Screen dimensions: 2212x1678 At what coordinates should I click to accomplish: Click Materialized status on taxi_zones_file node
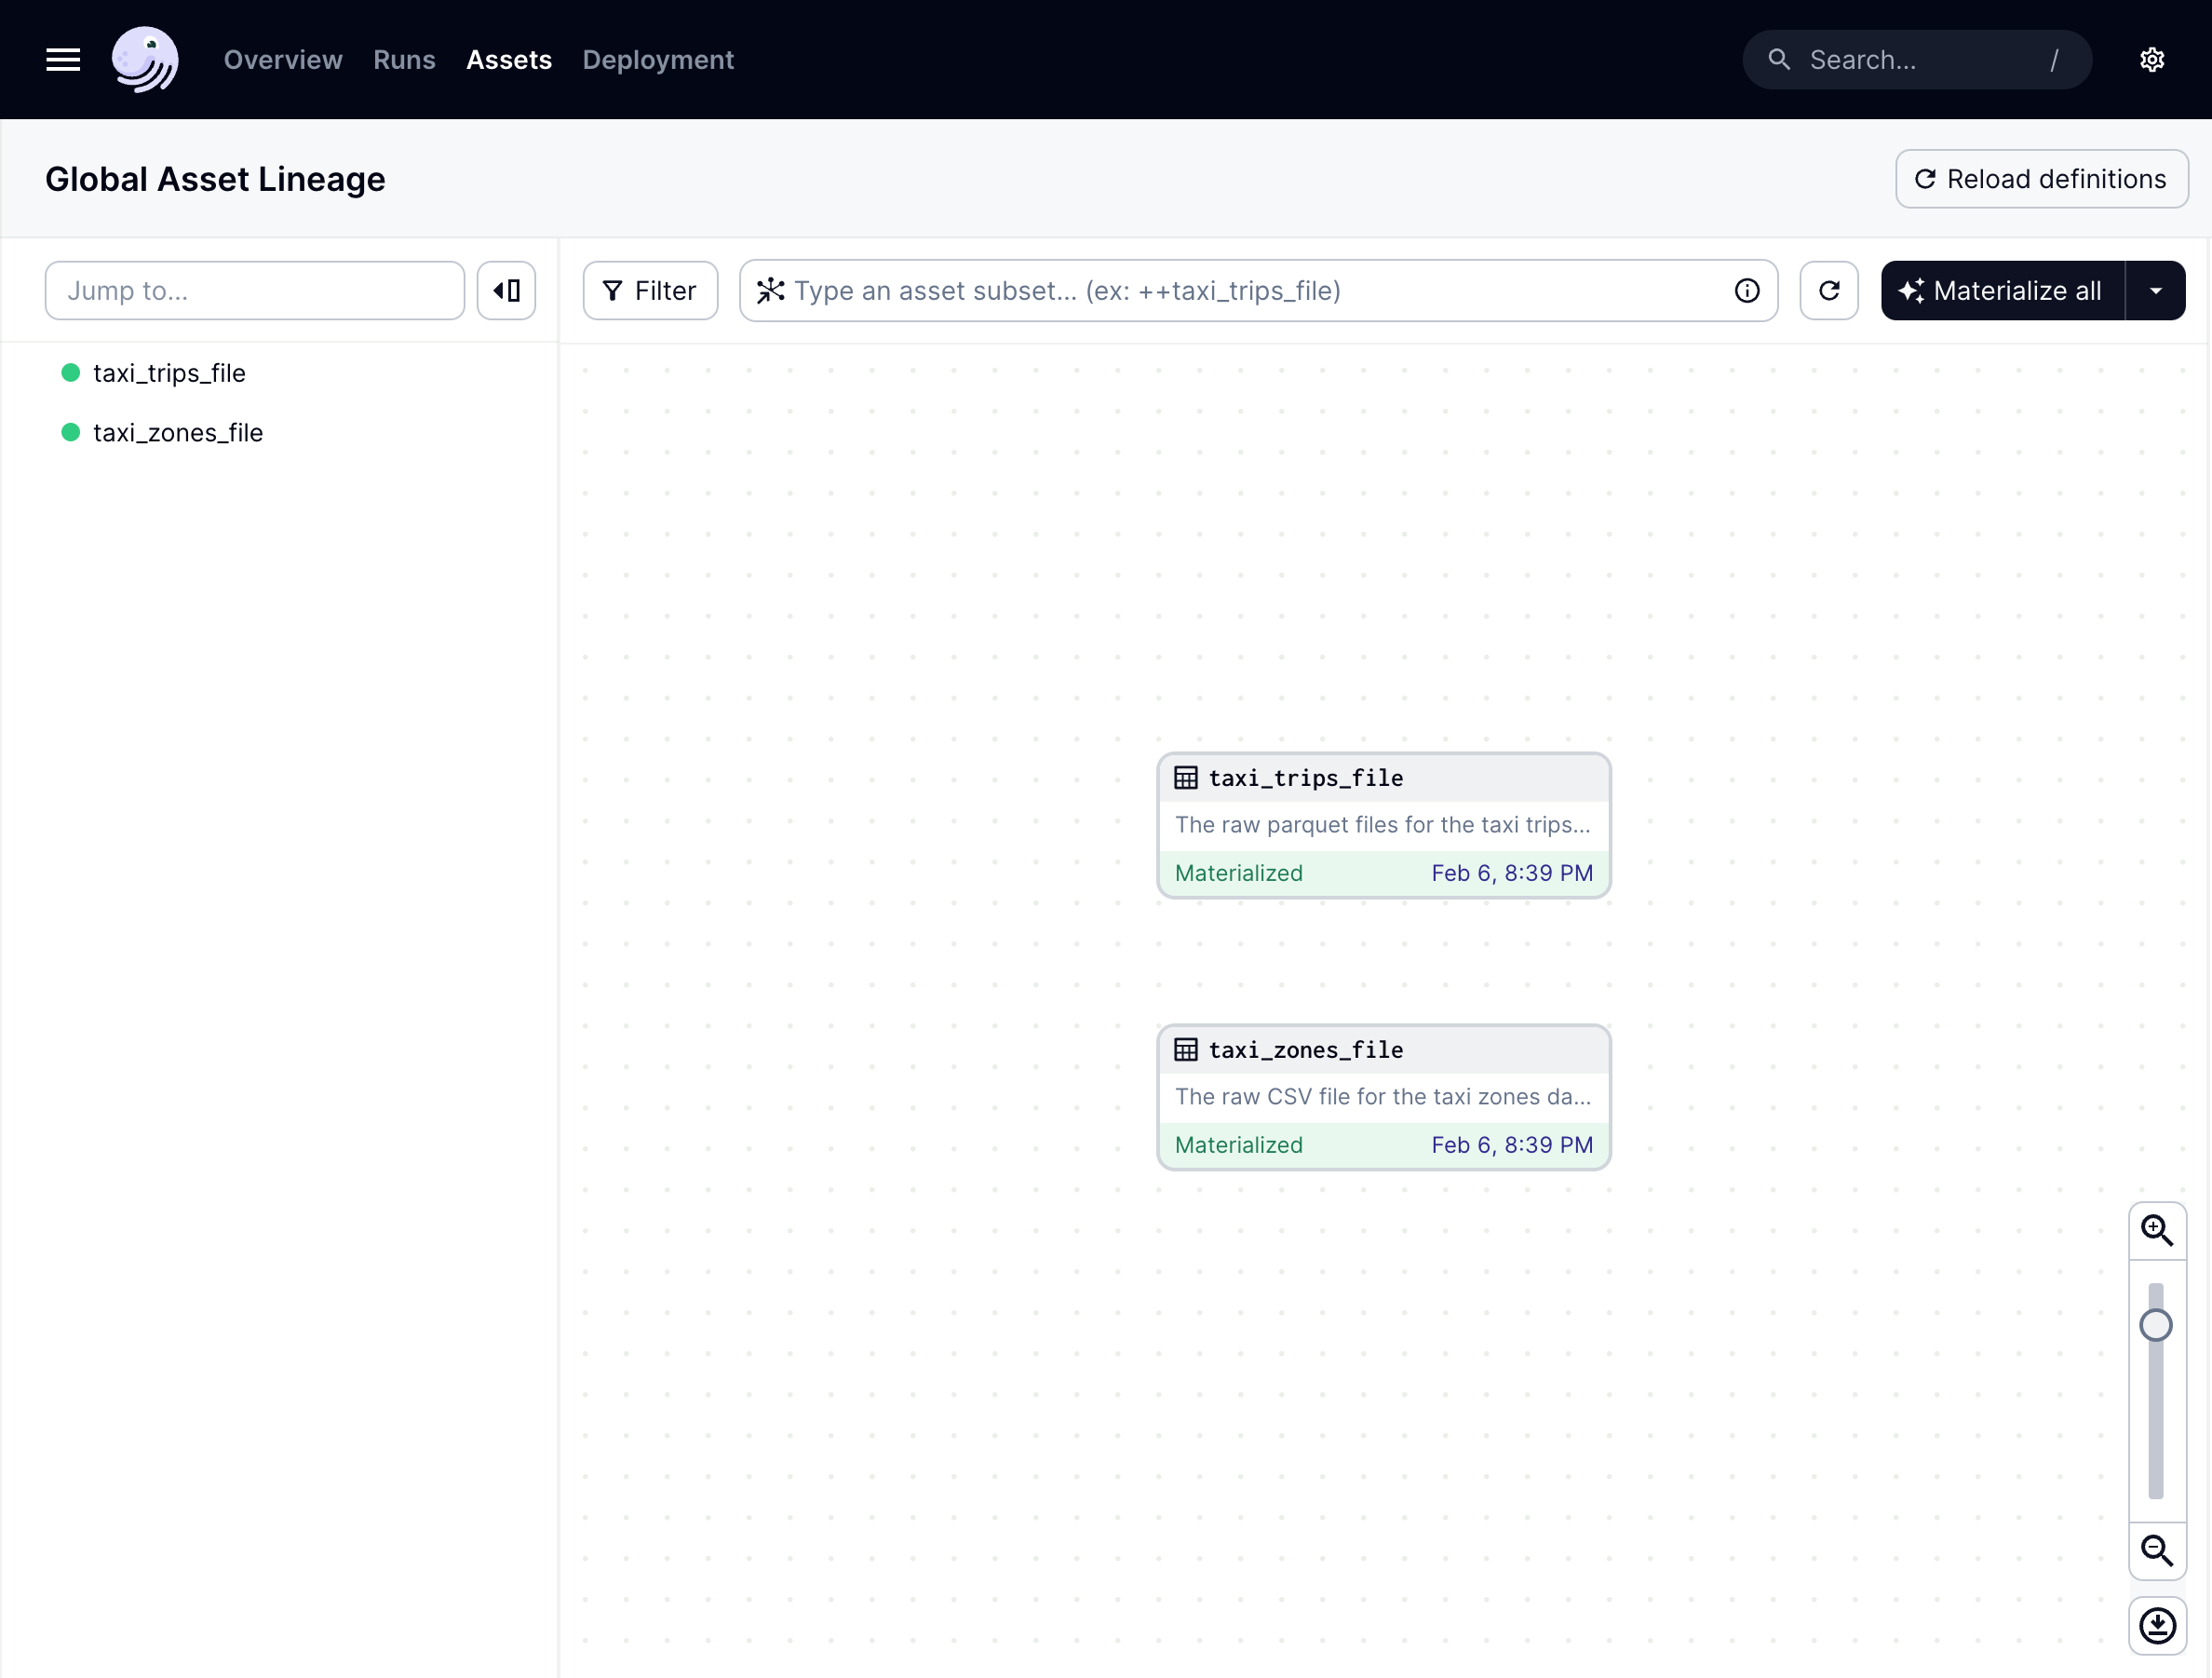coord(1239,1145)
